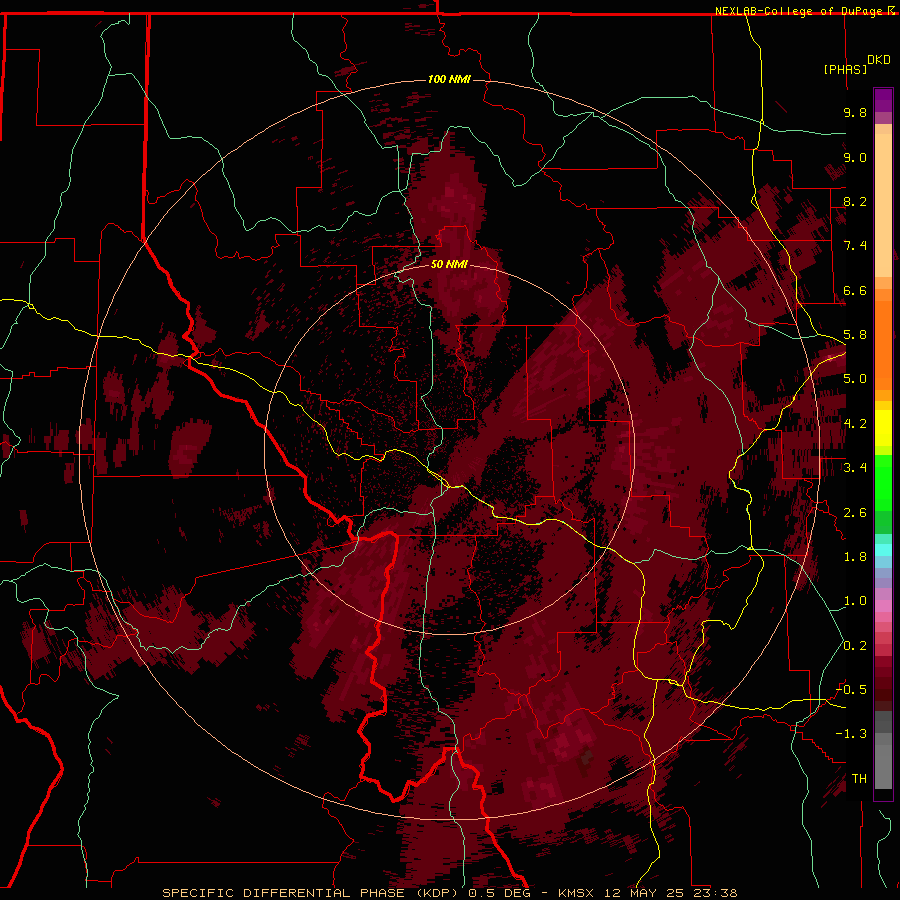This screenshot has width=900, height=900.
Task: Click the 0.2 scale value
Action: (855, 646)
